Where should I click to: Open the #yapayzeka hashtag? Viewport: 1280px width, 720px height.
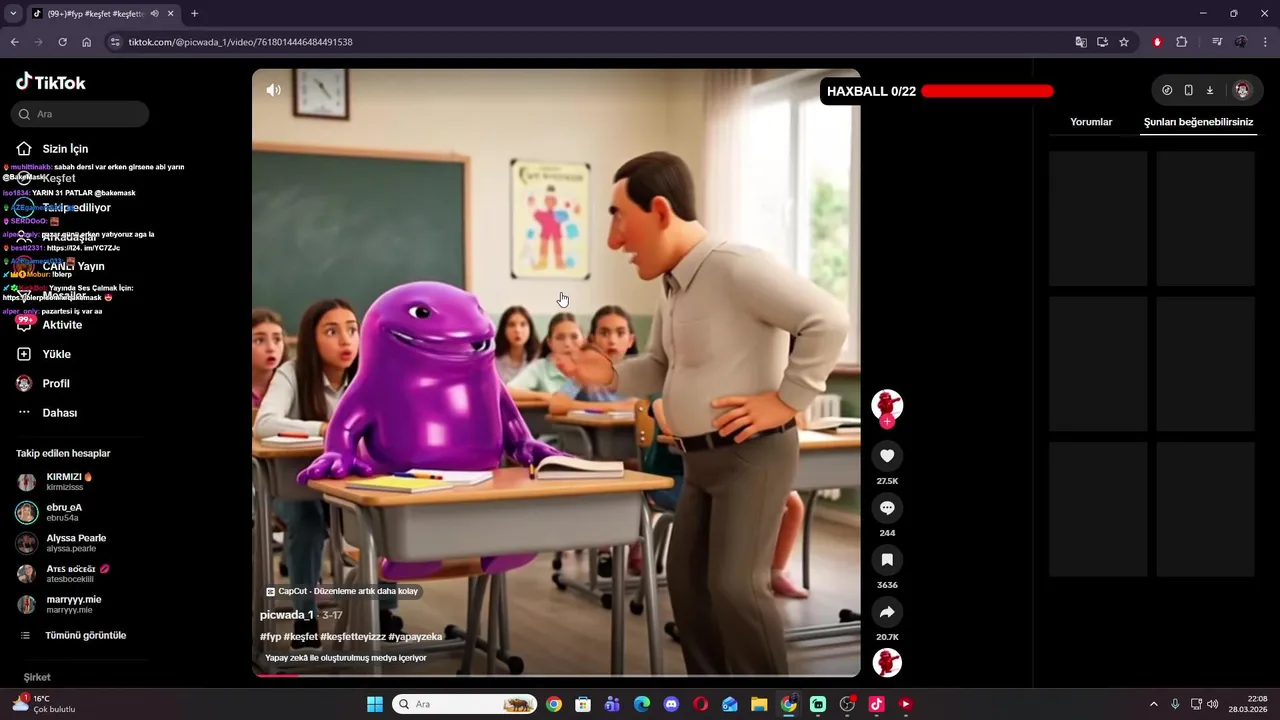(x=415, y=636)
